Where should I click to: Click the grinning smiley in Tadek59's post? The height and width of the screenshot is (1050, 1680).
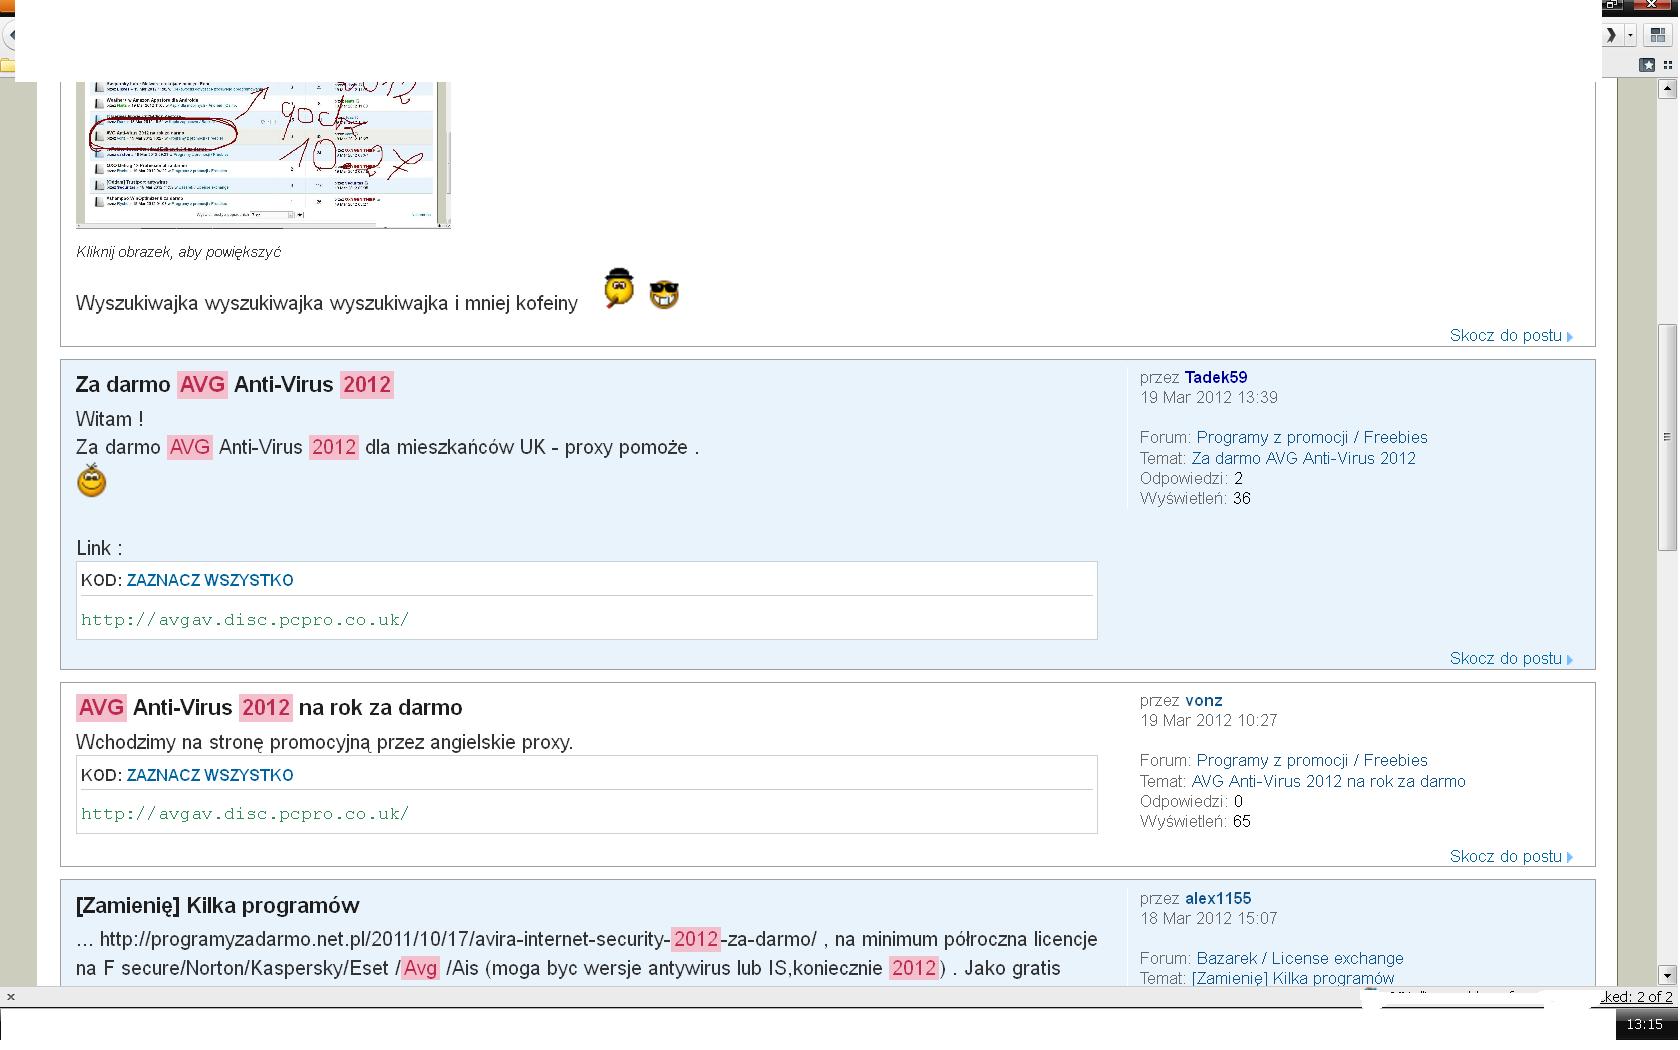pos(91,481)
